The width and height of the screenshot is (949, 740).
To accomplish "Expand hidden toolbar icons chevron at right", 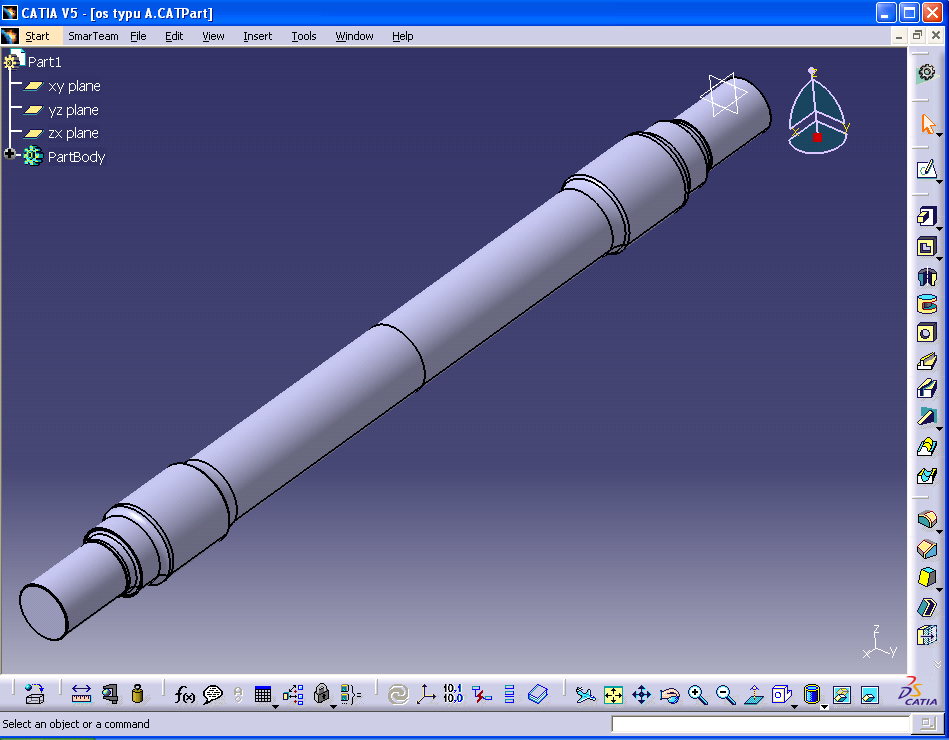I will point(938,664).
